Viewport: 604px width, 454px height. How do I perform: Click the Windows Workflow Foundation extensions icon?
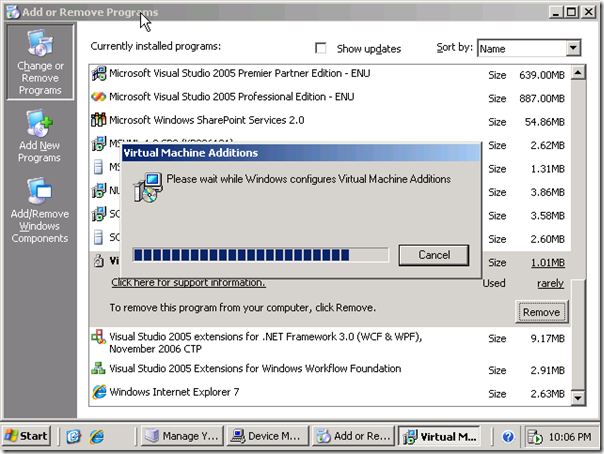pos(99,369)
